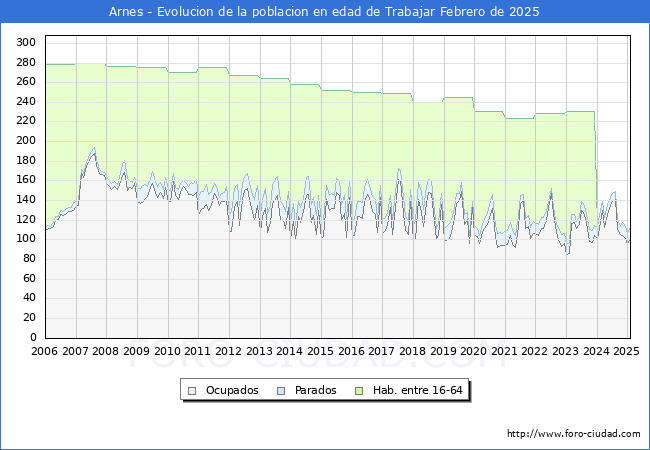Image resolution: width=650 pixels, height=450 pixels.
Task: Click the 2020 x-axis year label
Action: click(x=473, y=351)
